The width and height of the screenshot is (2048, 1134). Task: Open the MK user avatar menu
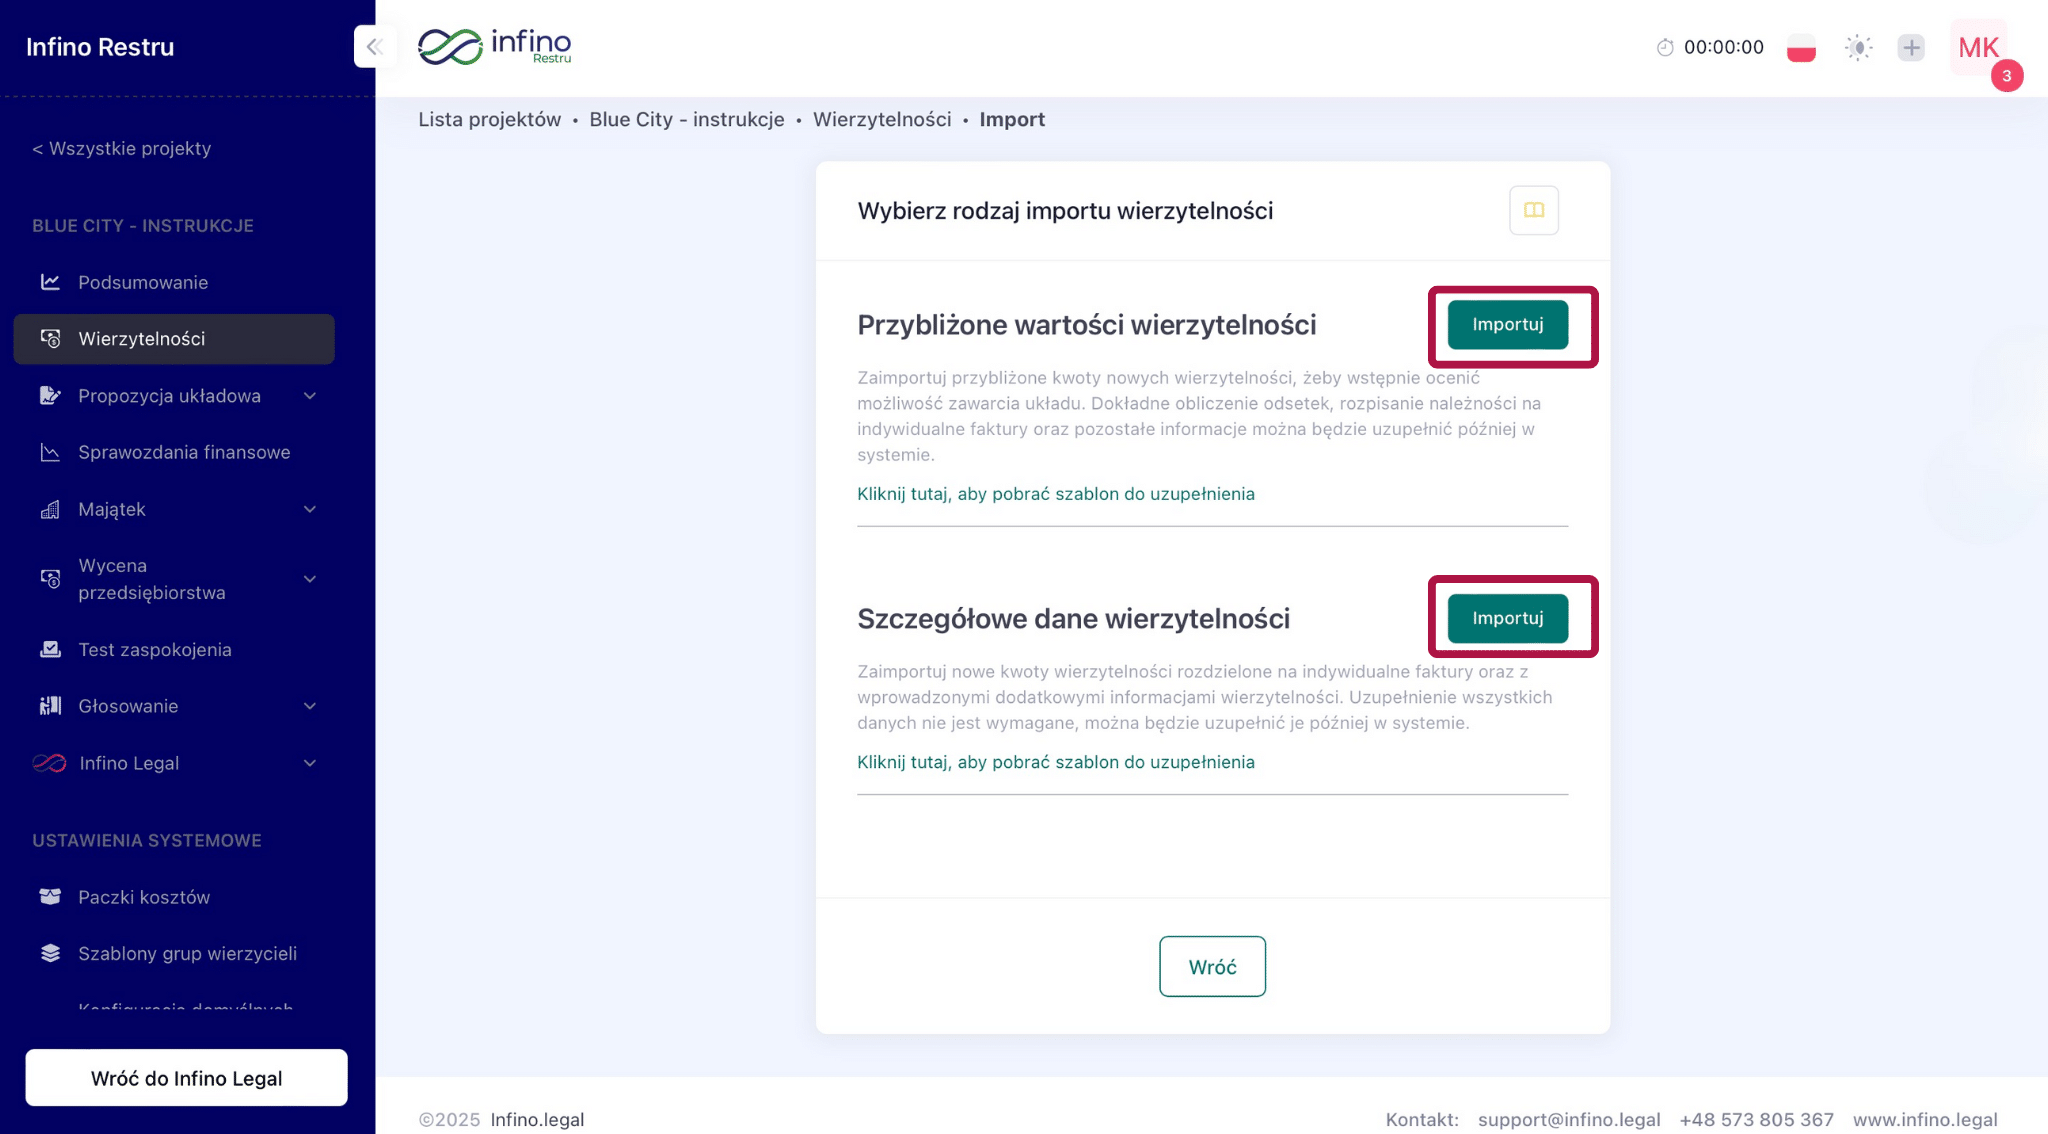click(x=1978, y=47)
